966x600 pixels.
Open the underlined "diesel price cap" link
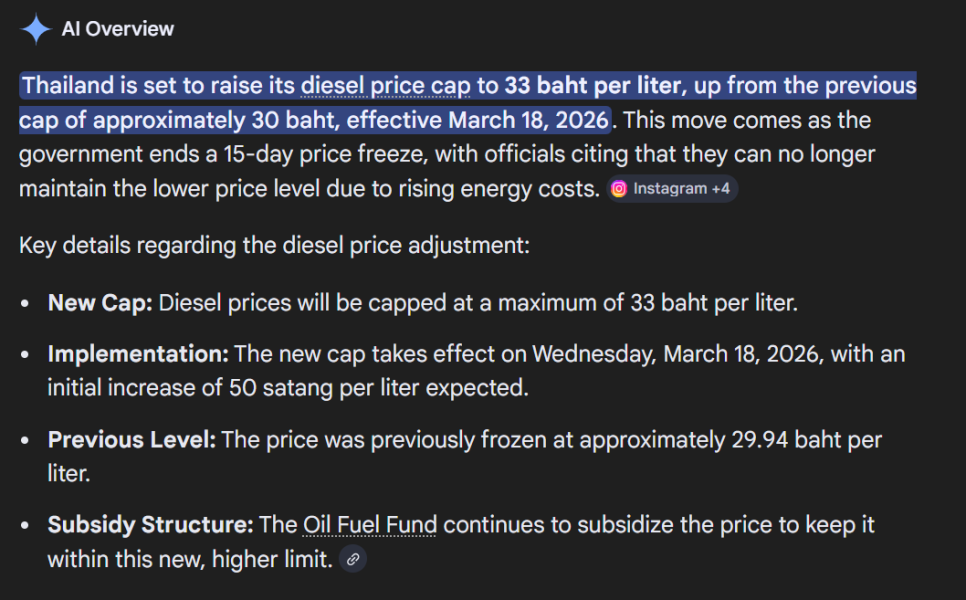point(385,86)
